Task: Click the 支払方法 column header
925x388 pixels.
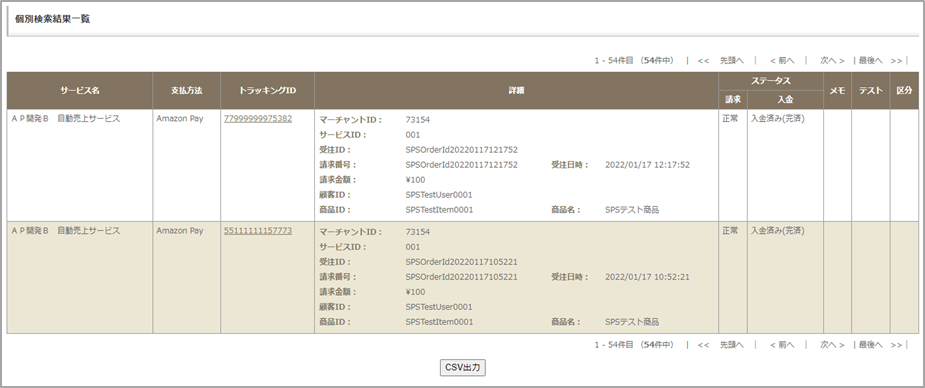Action: pos(186,91)
